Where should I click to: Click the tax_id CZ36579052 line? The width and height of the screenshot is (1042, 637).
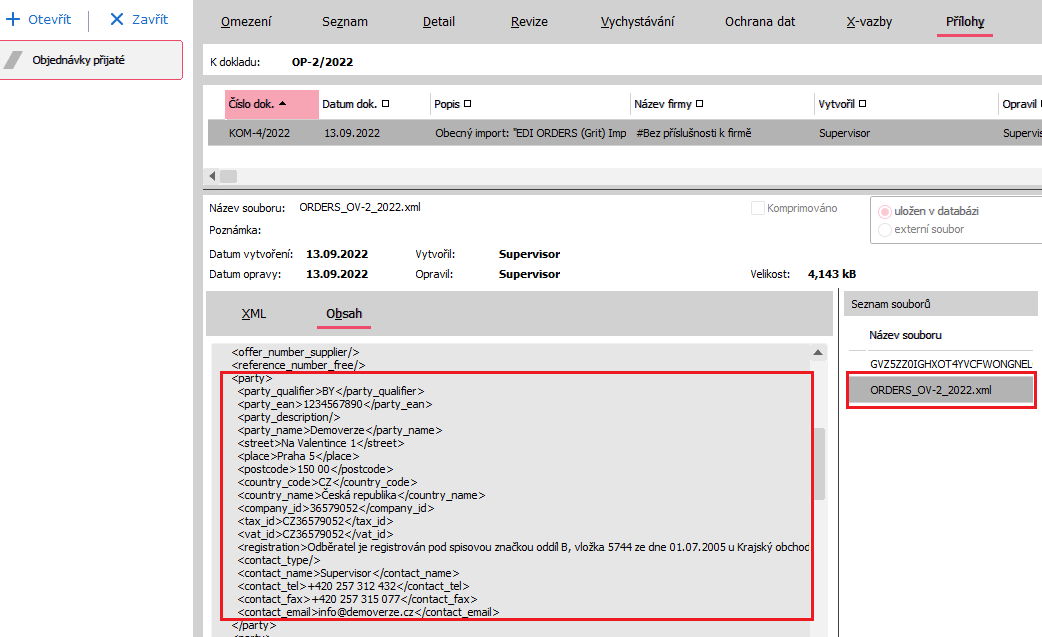(x=315, y=521)
